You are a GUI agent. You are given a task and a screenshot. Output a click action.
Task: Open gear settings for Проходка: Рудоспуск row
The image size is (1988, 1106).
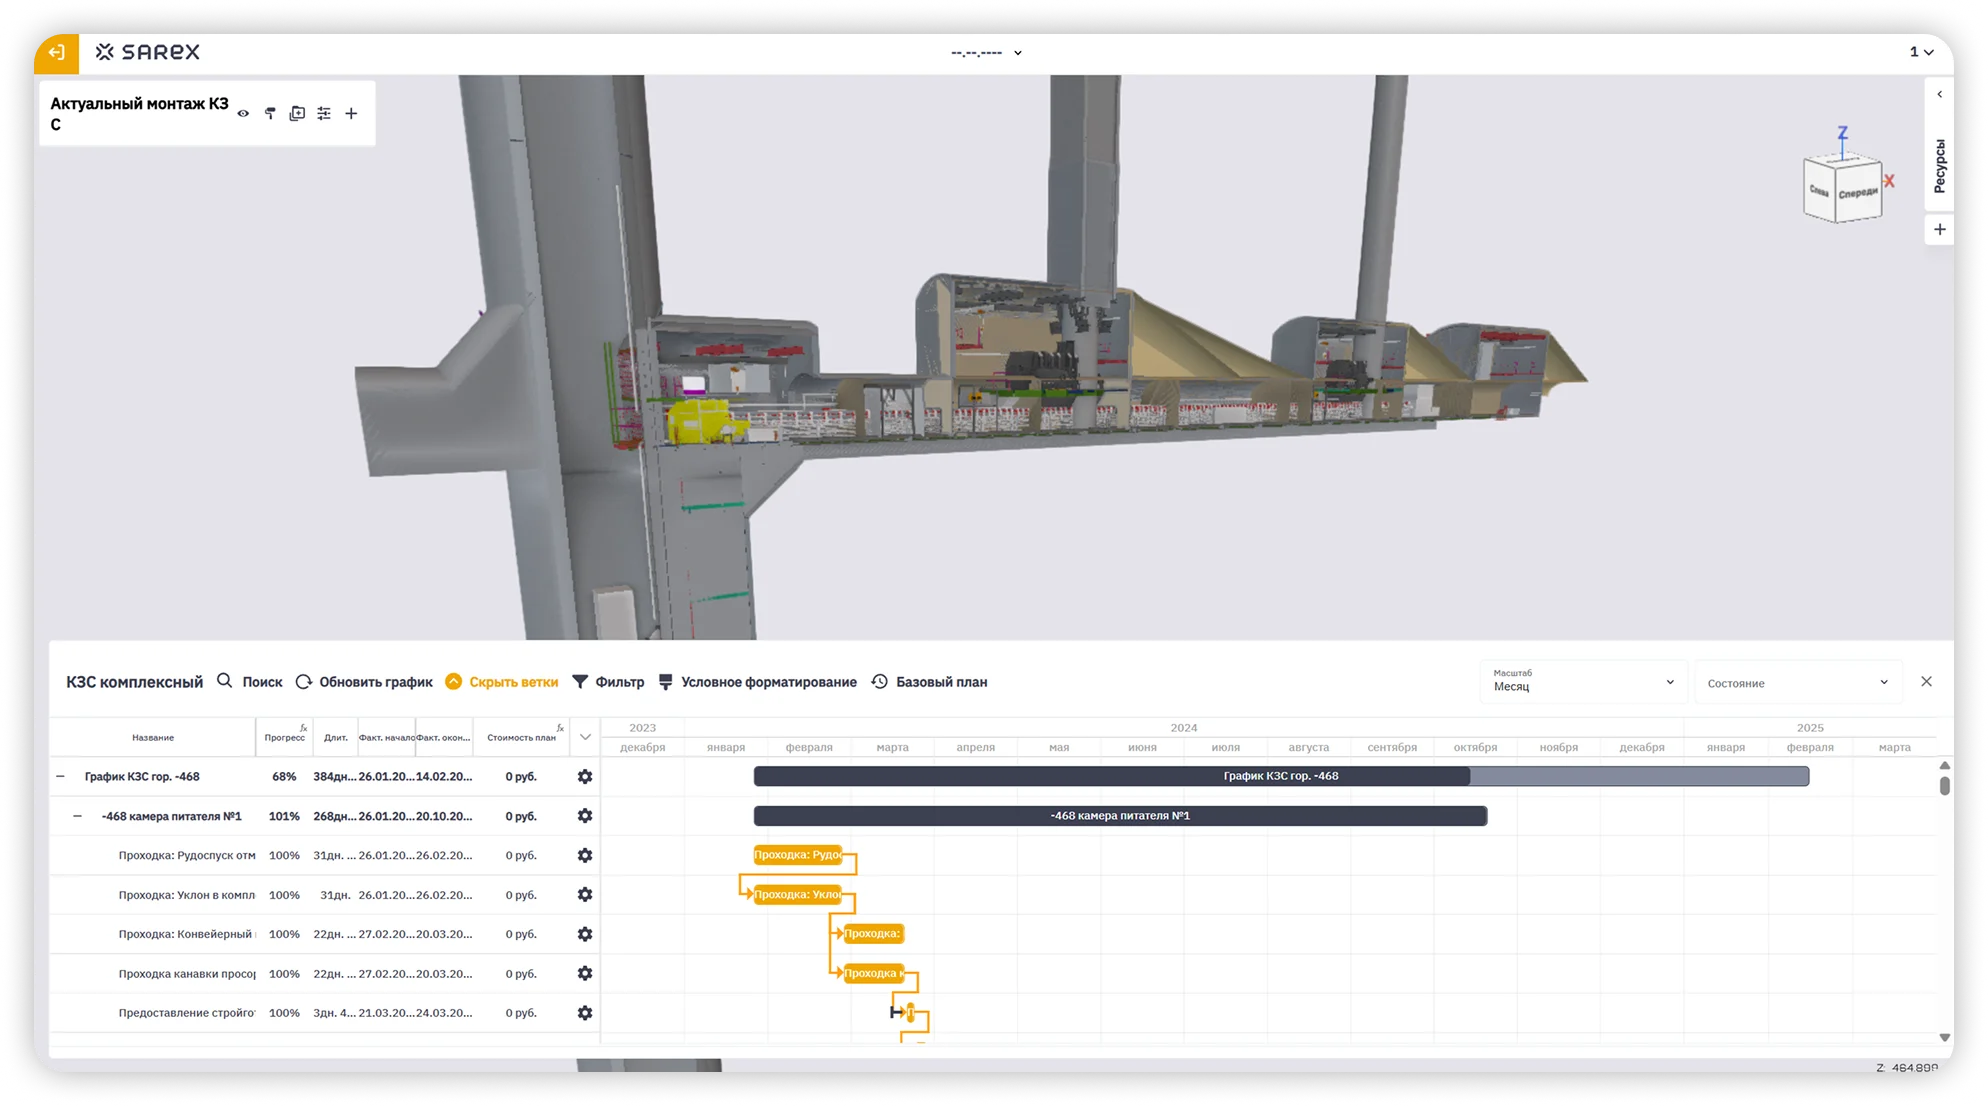coord(585,856)
